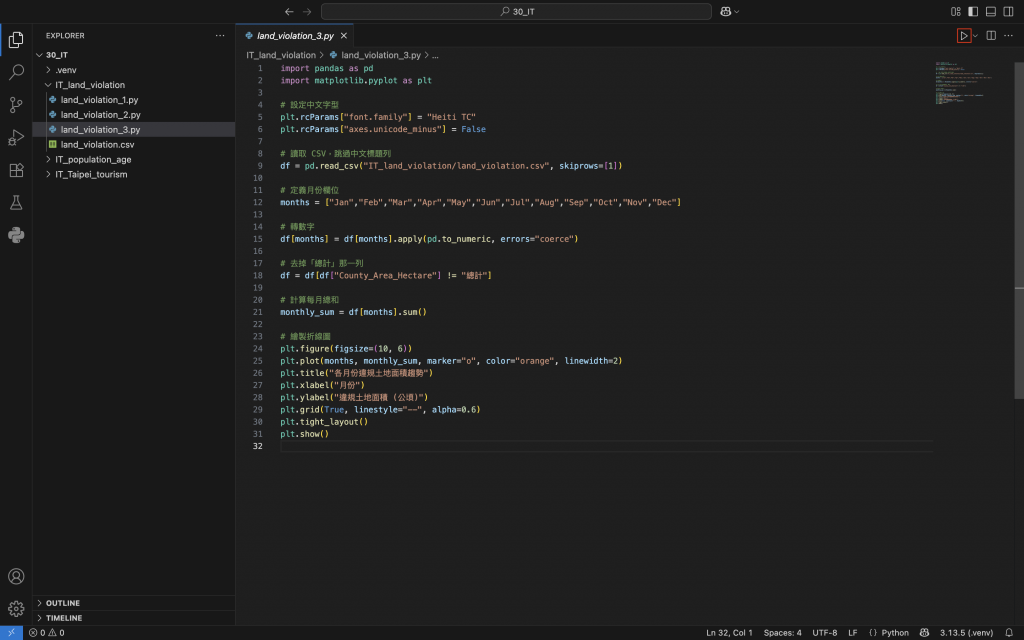Open the Testing flask icon
Viewport: 1024px width, 640px height.
tap(16, 203)
